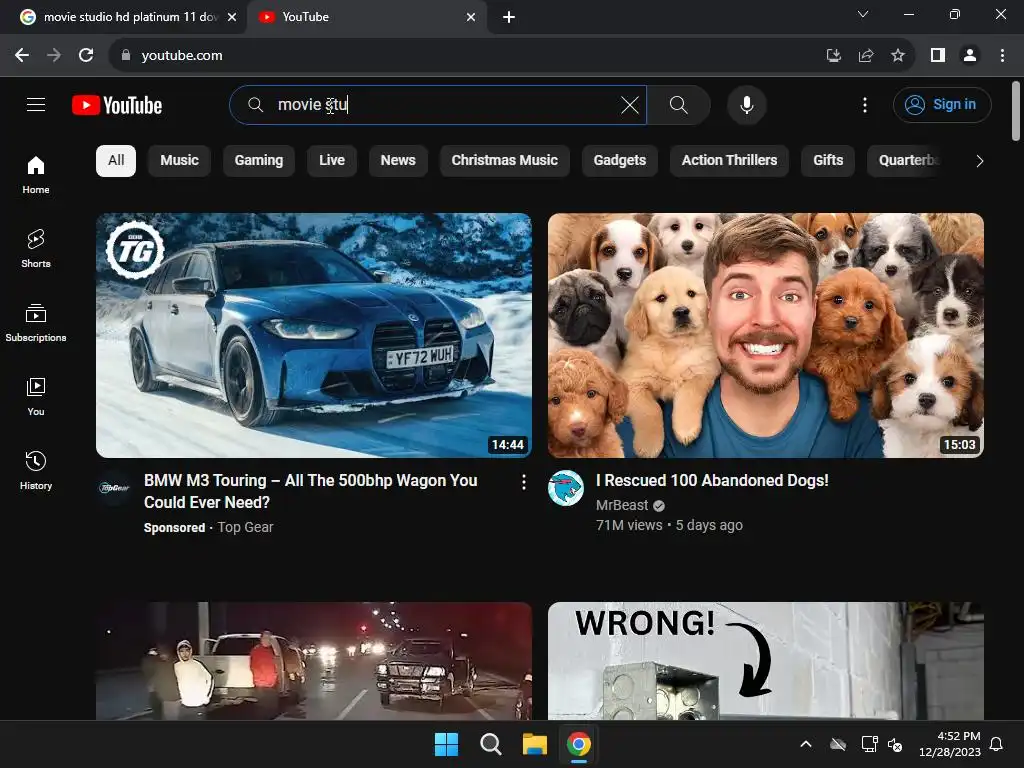Select the Live filter chip
The width and height of the screenshot is (1024, 768).
tap(332, 161)
